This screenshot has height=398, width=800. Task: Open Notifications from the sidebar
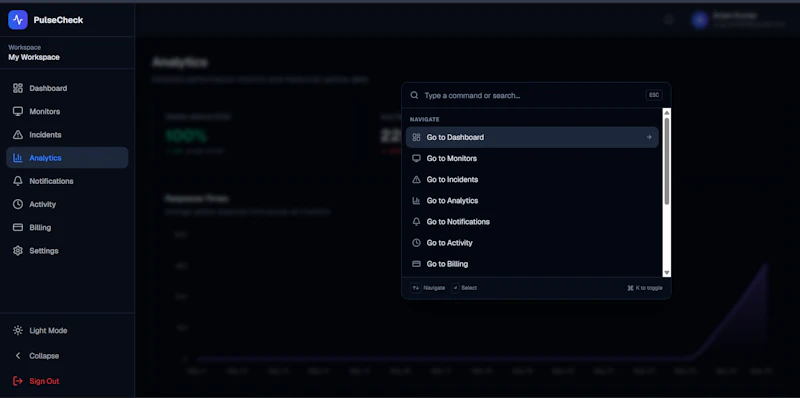pyautogui.click(x=67, y=181)
